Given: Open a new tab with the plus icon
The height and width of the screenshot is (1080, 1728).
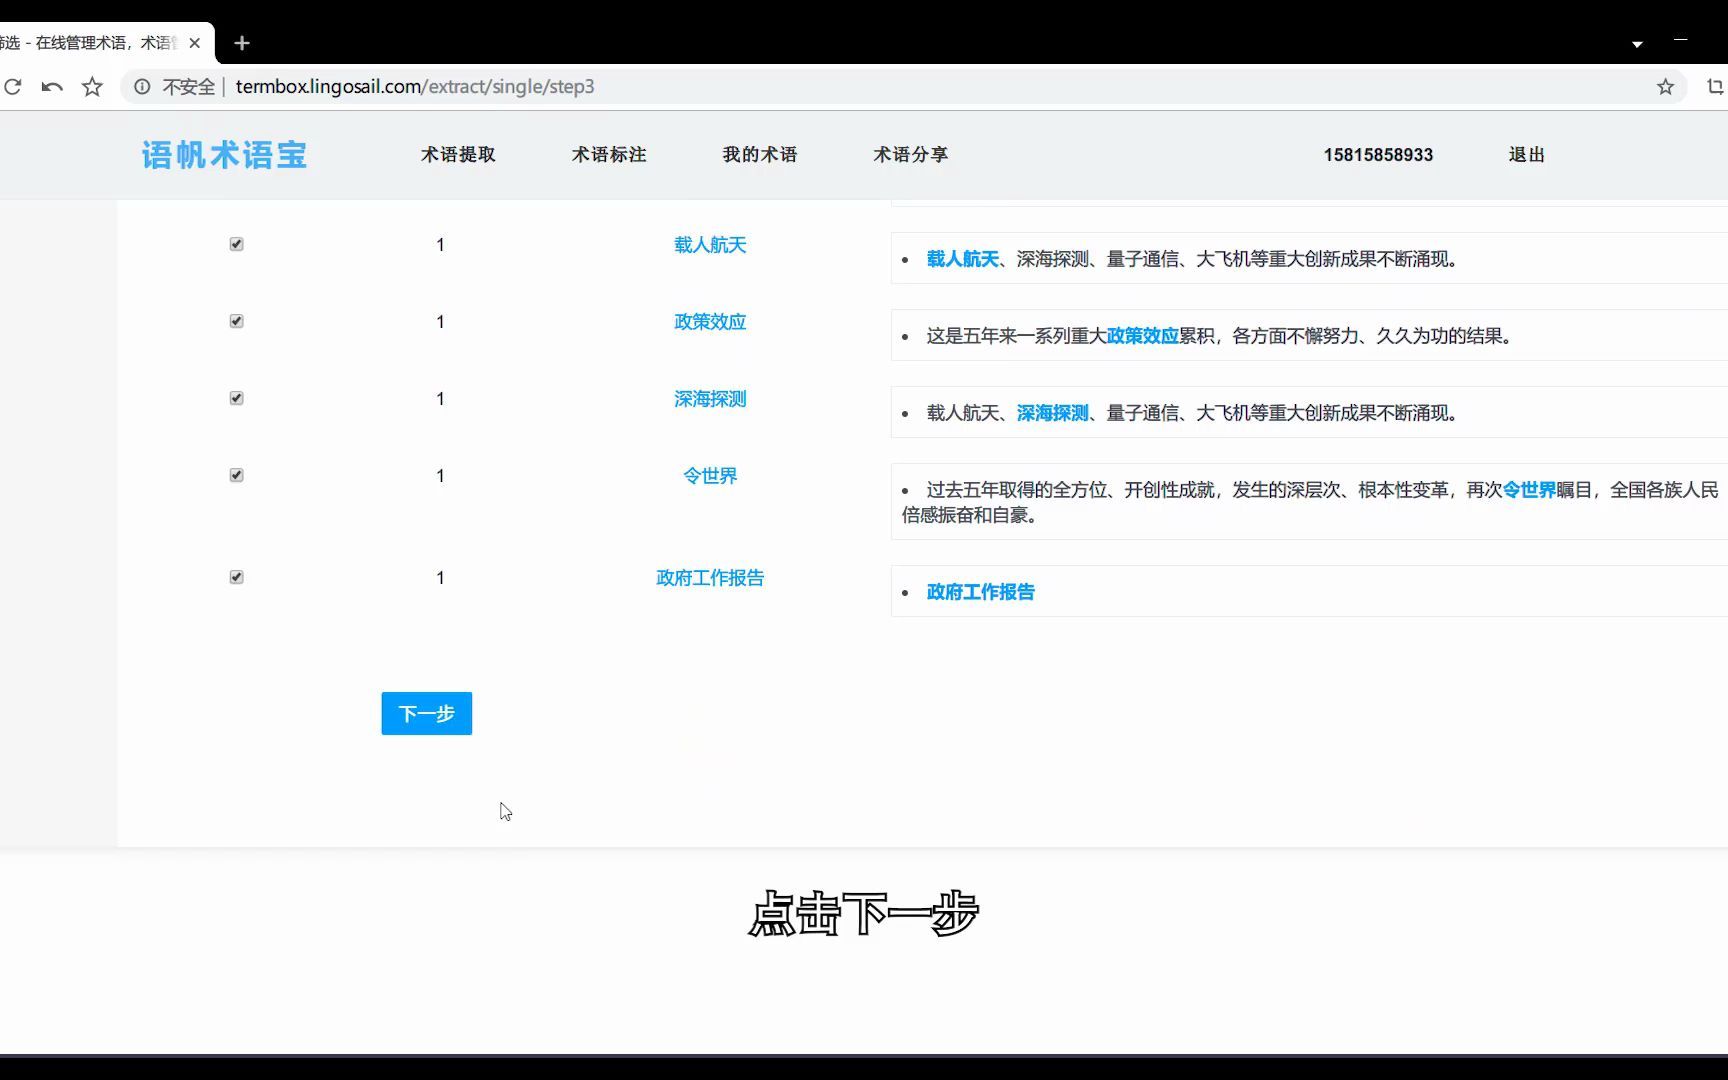Looking at the screenshot, I should tap(242, 43).
